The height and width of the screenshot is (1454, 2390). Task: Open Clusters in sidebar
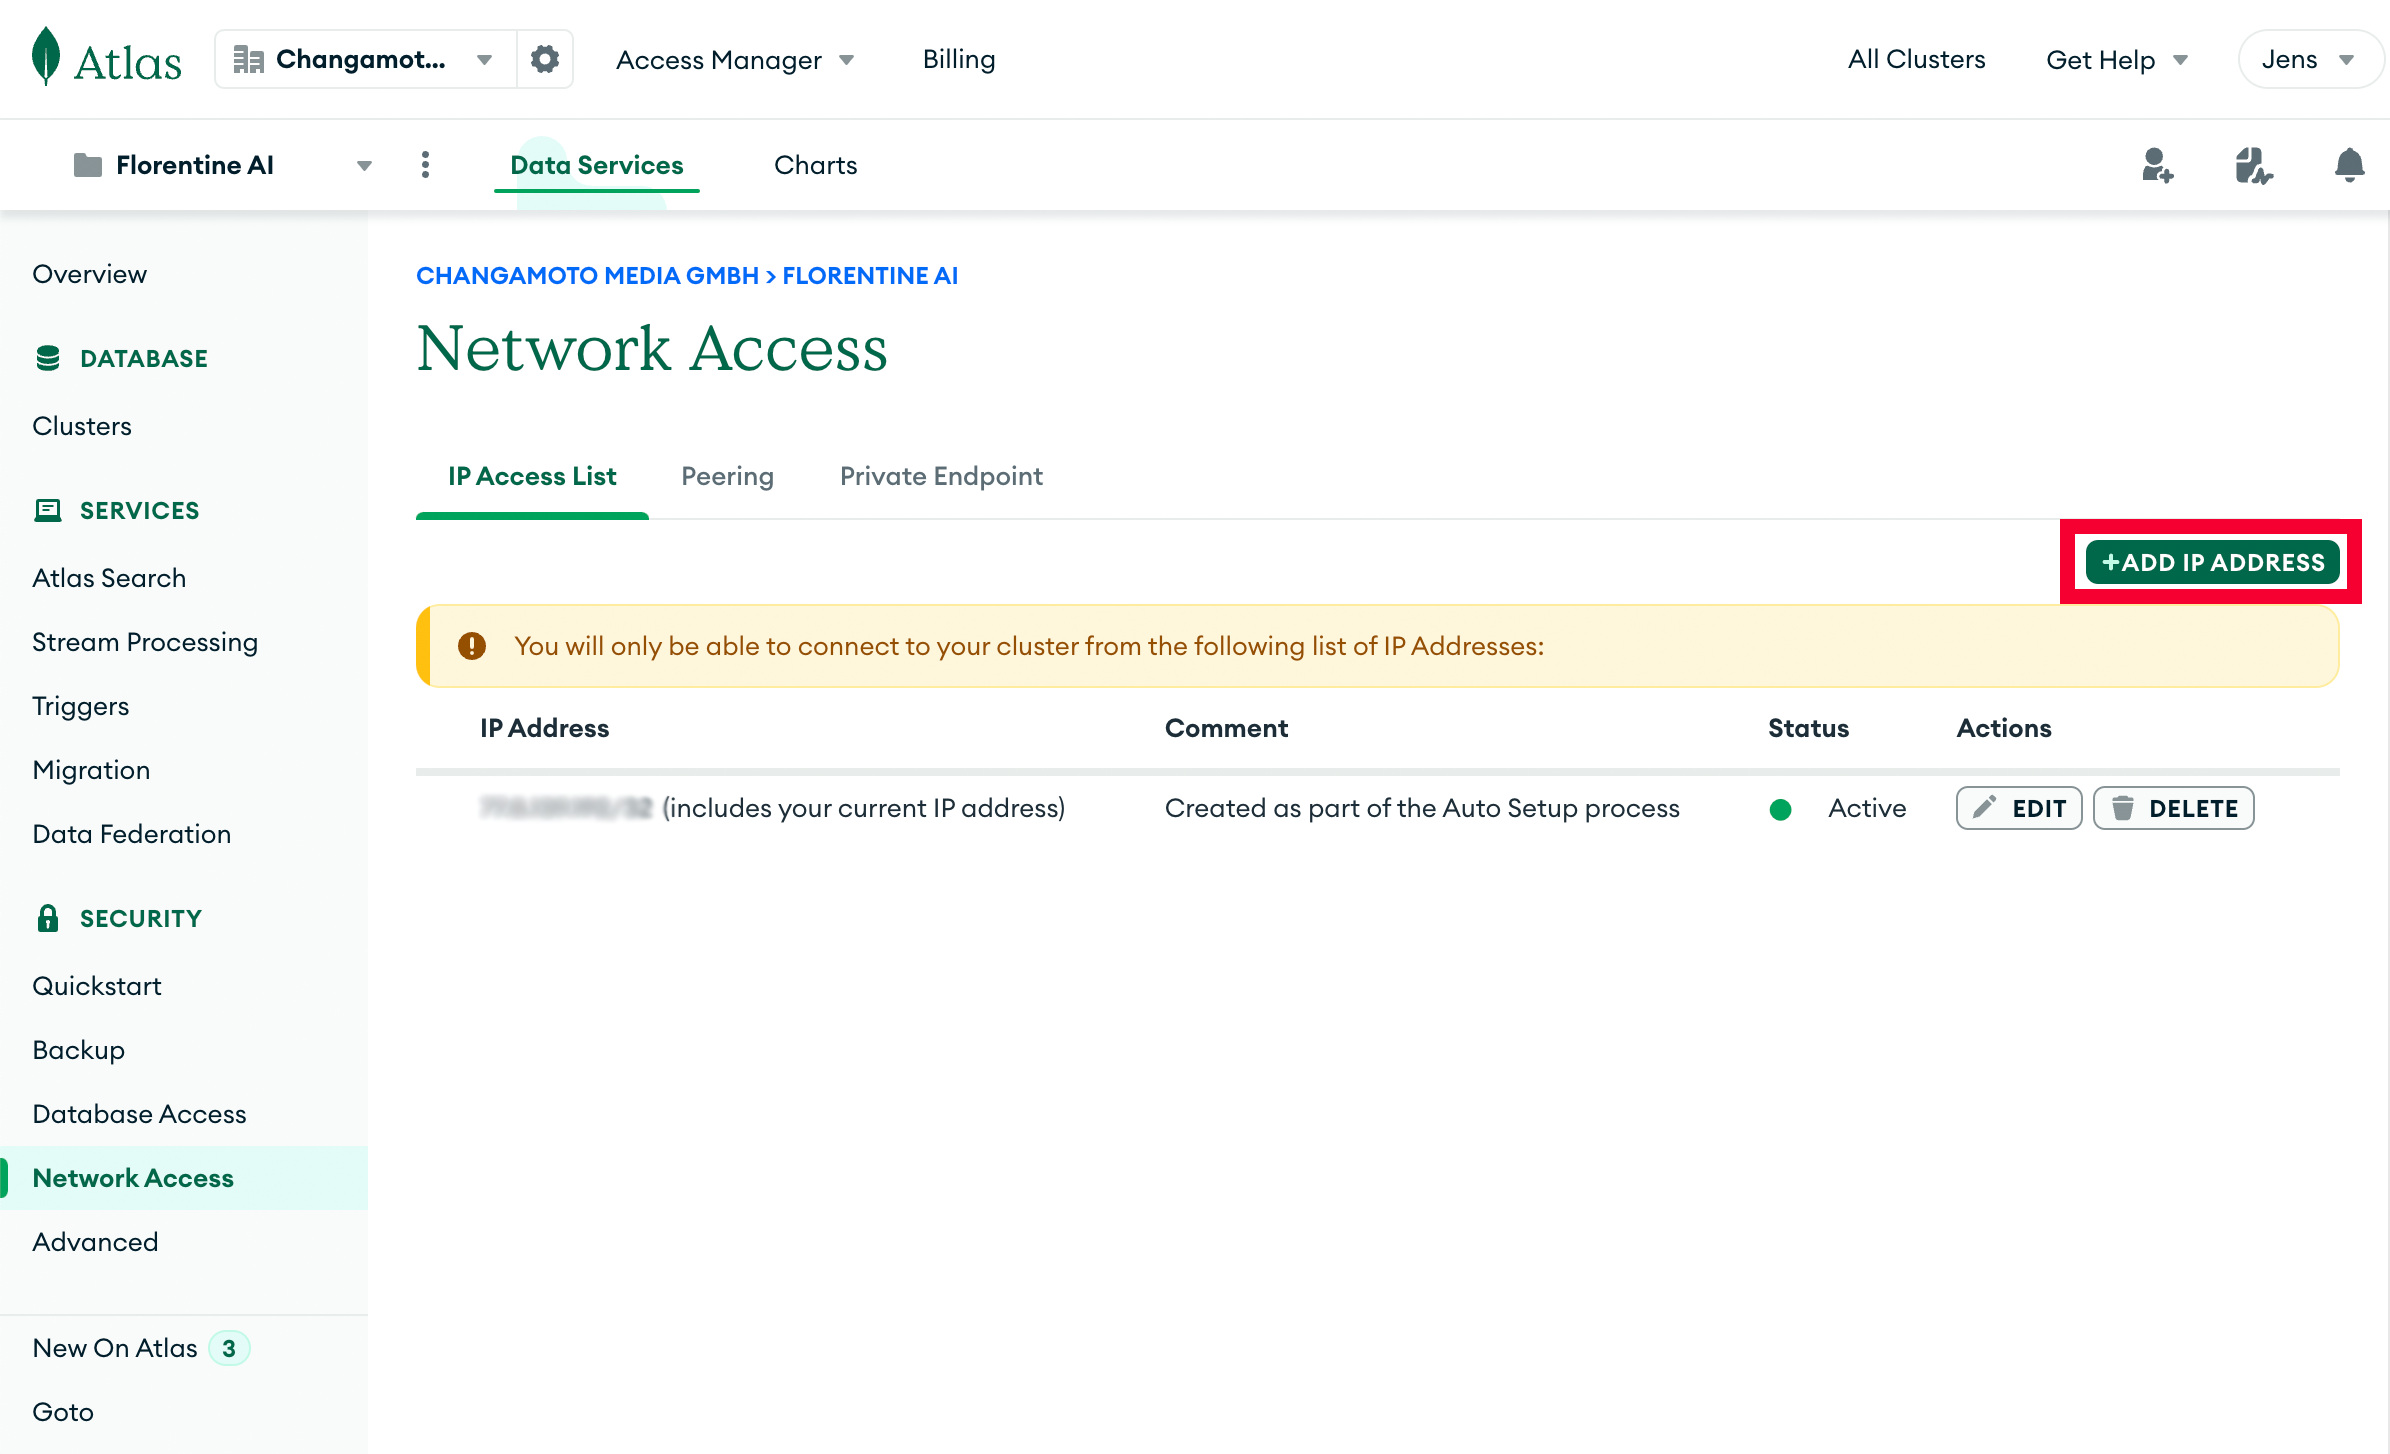coord(81,426)
